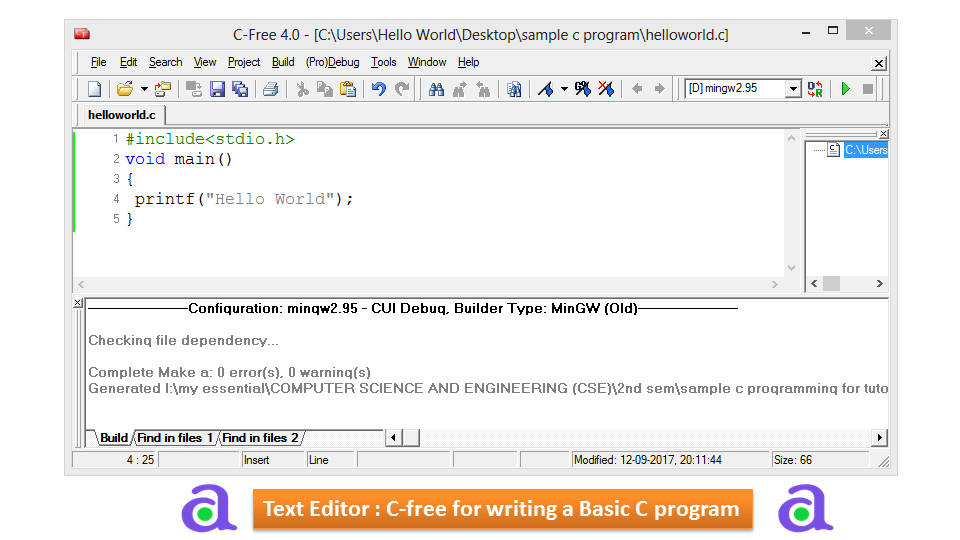Open the Edit menu

[128, 62]
